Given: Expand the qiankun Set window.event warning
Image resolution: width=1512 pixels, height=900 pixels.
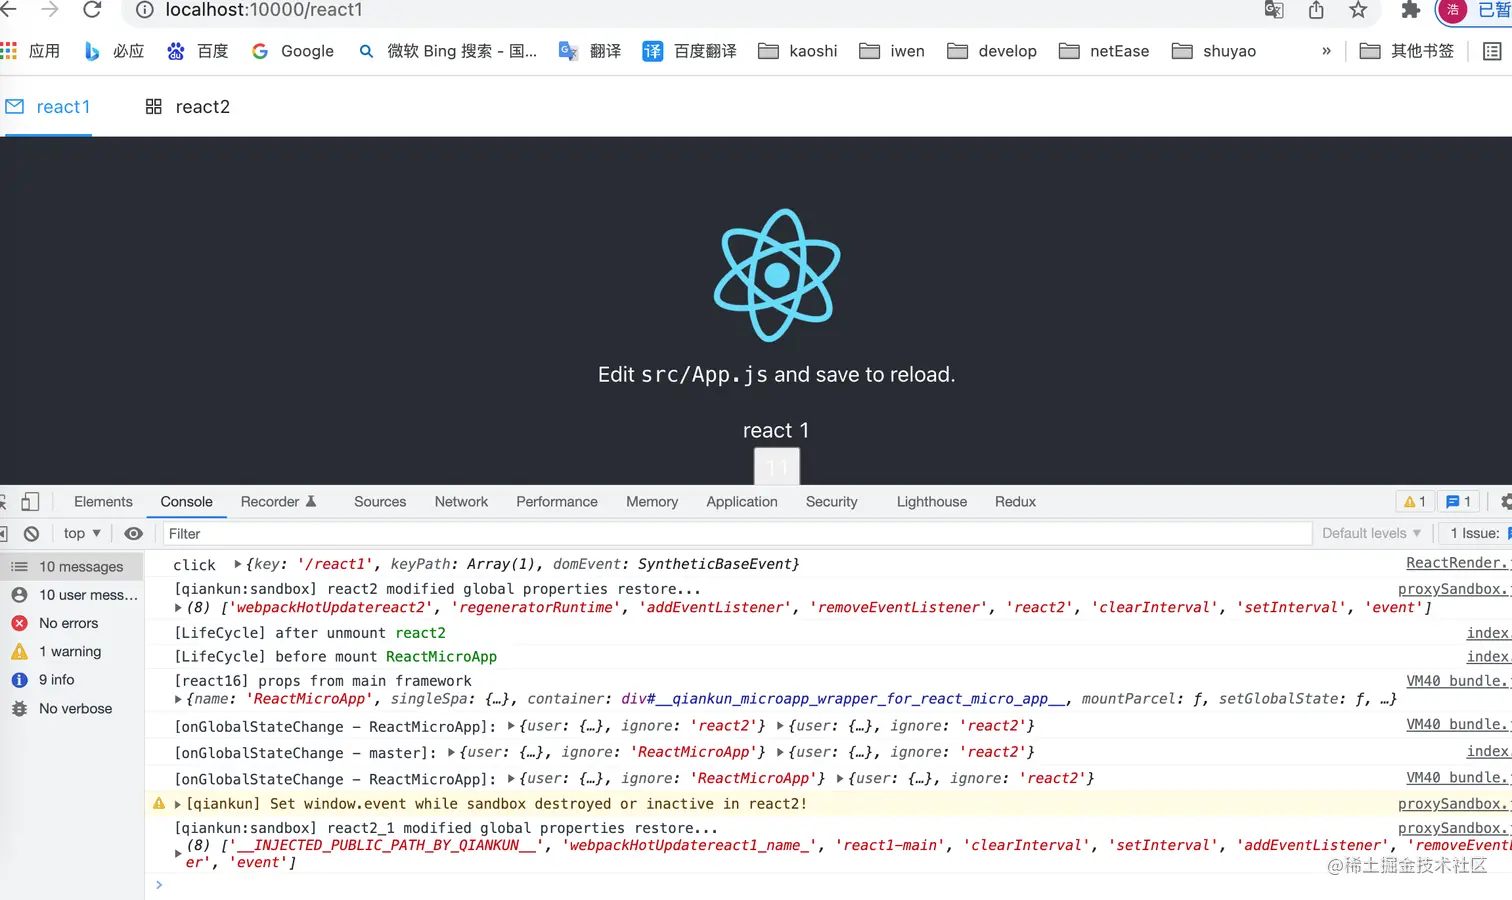Looking at the screenshot, I should pos(178,804).
